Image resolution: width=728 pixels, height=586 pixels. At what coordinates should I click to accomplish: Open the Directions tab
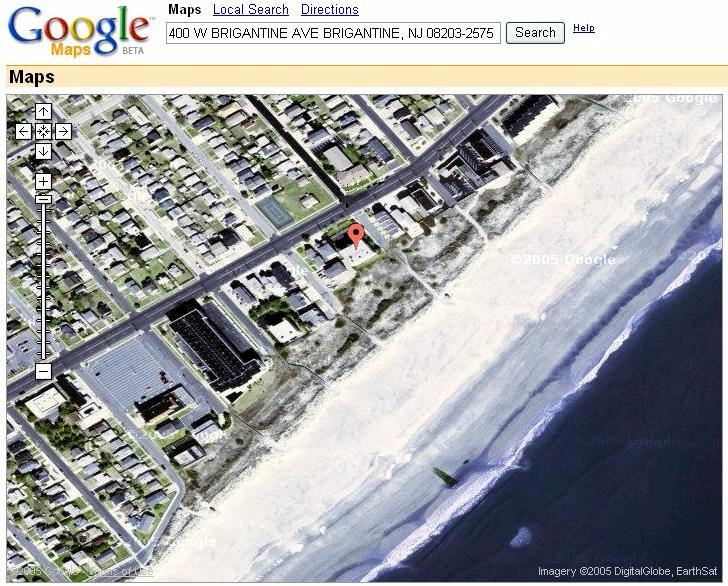[x=330, y=9]
